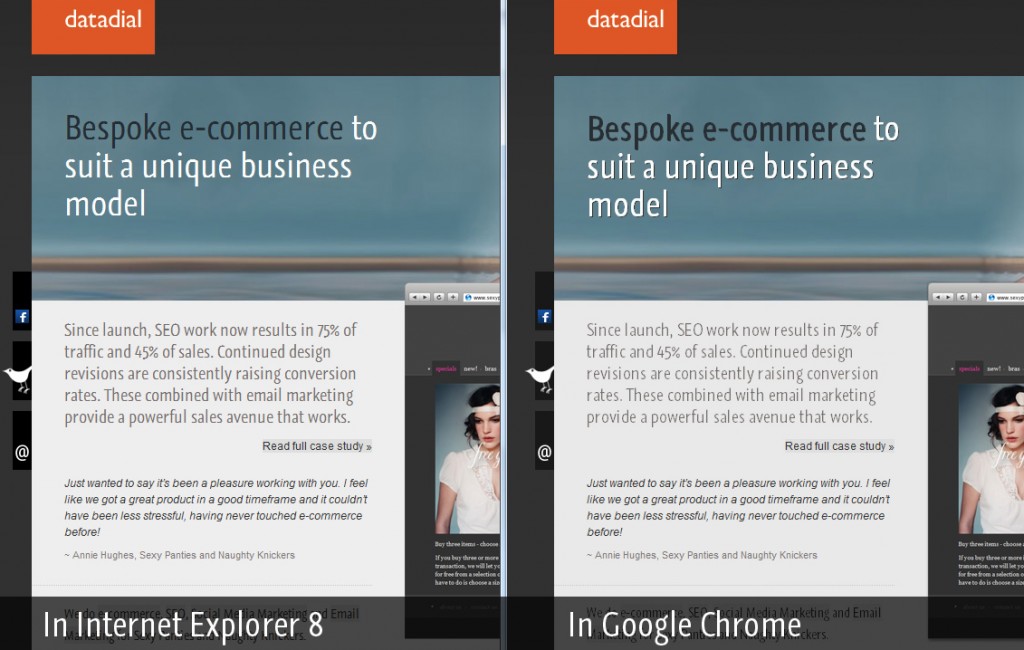The height and width of the screenshot is (650, 1024).
Task: Click the datadial logo in Internet Explorer 8 pane
Action: pyautogui.click(x=93, y=27)
